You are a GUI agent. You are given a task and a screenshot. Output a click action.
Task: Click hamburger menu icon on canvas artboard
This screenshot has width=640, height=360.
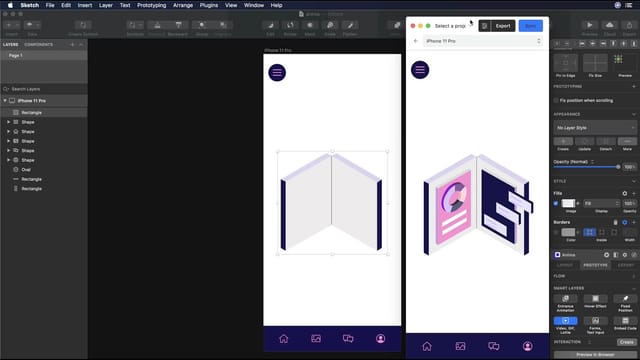pos(277,73)
